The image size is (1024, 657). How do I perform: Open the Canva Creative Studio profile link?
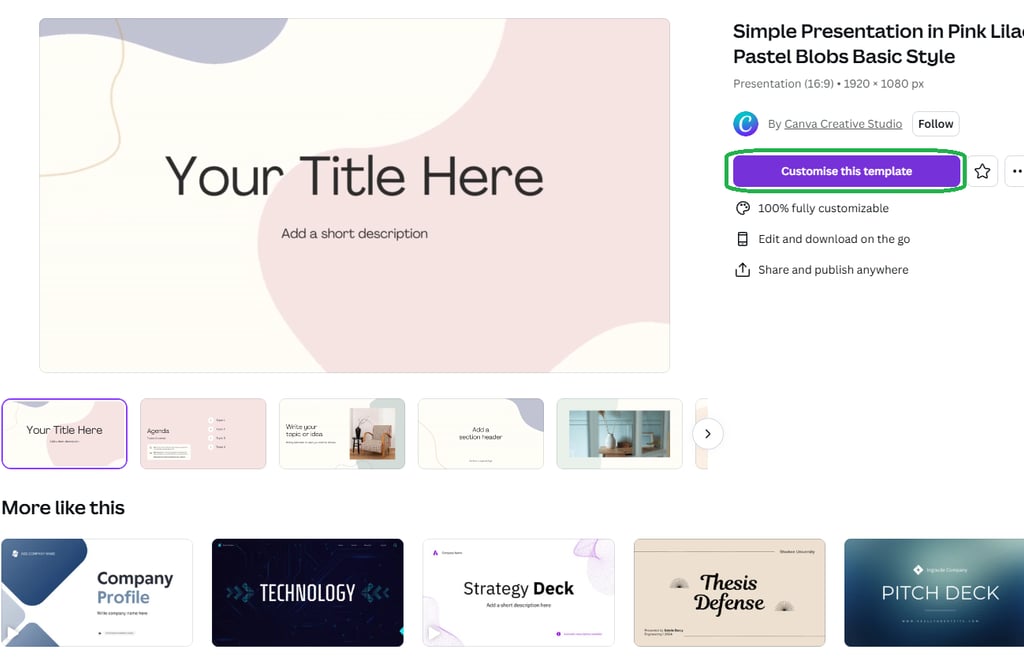[842, 123]
